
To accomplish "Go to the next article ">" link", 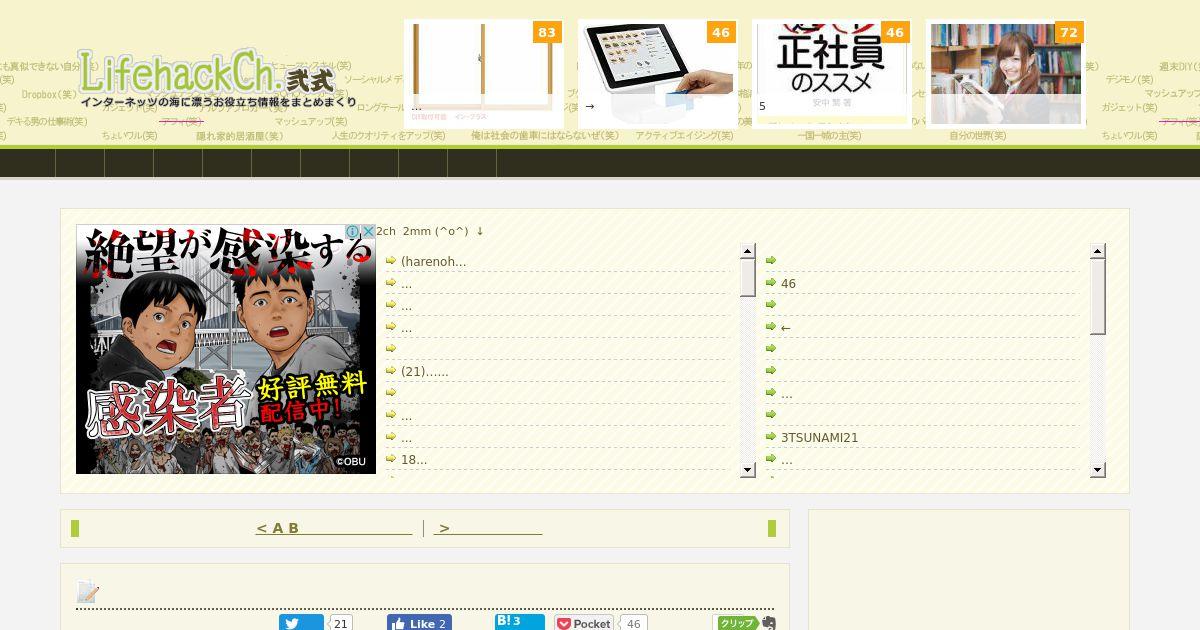I will [488, 528].
